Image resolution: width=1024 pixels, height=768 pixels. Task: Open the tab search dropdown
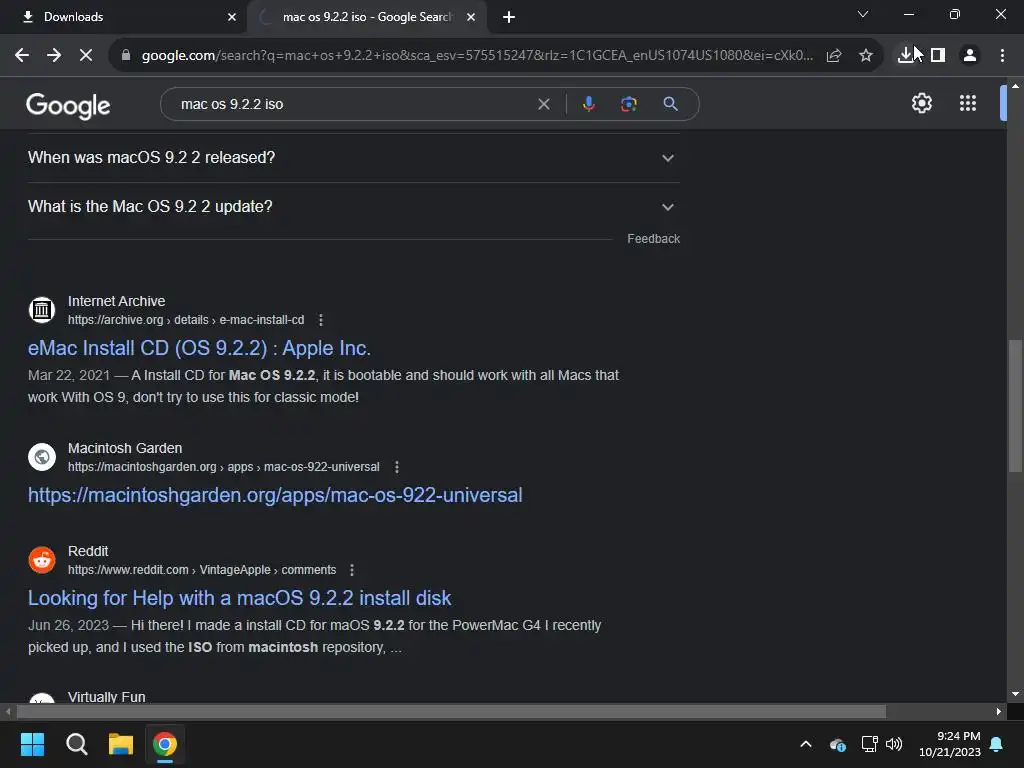tap(863, 14)
